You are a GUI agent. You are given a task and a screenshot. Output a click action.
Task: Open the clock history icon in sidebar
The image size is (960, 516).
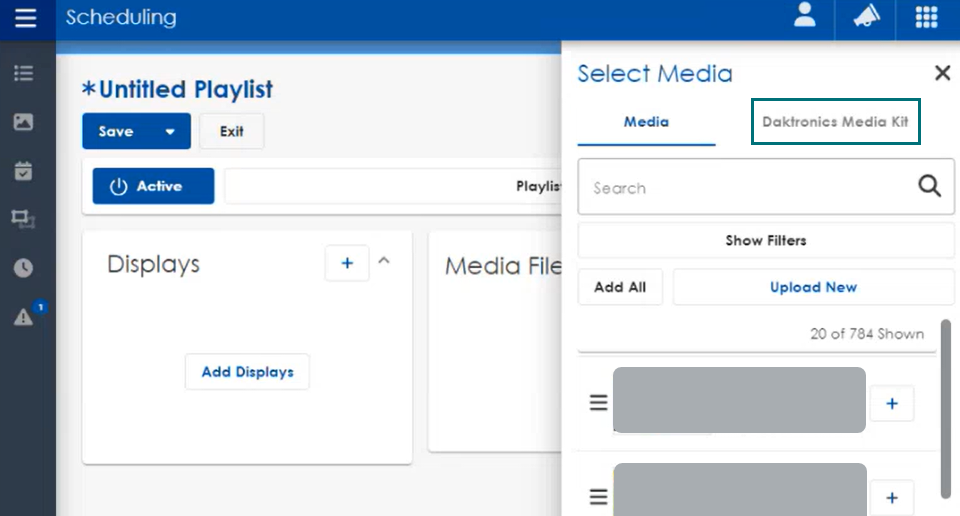23,267
